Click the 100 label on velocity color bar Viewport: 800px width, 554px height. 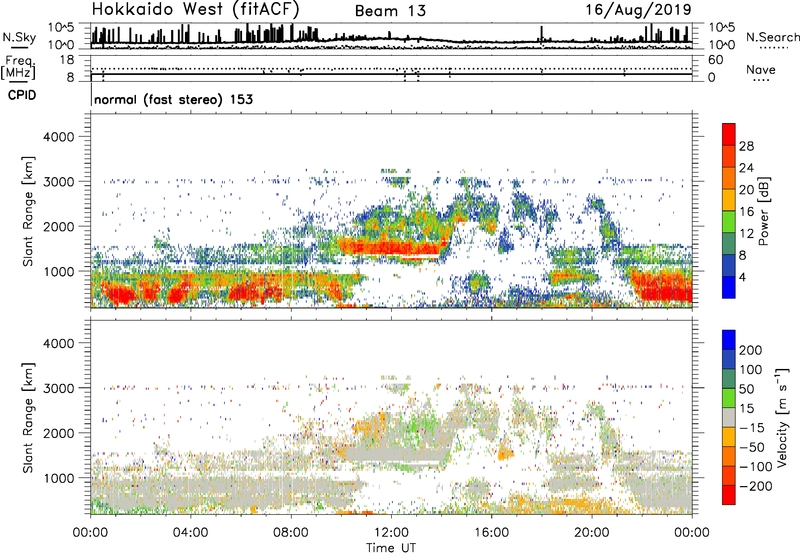point(751,370)
